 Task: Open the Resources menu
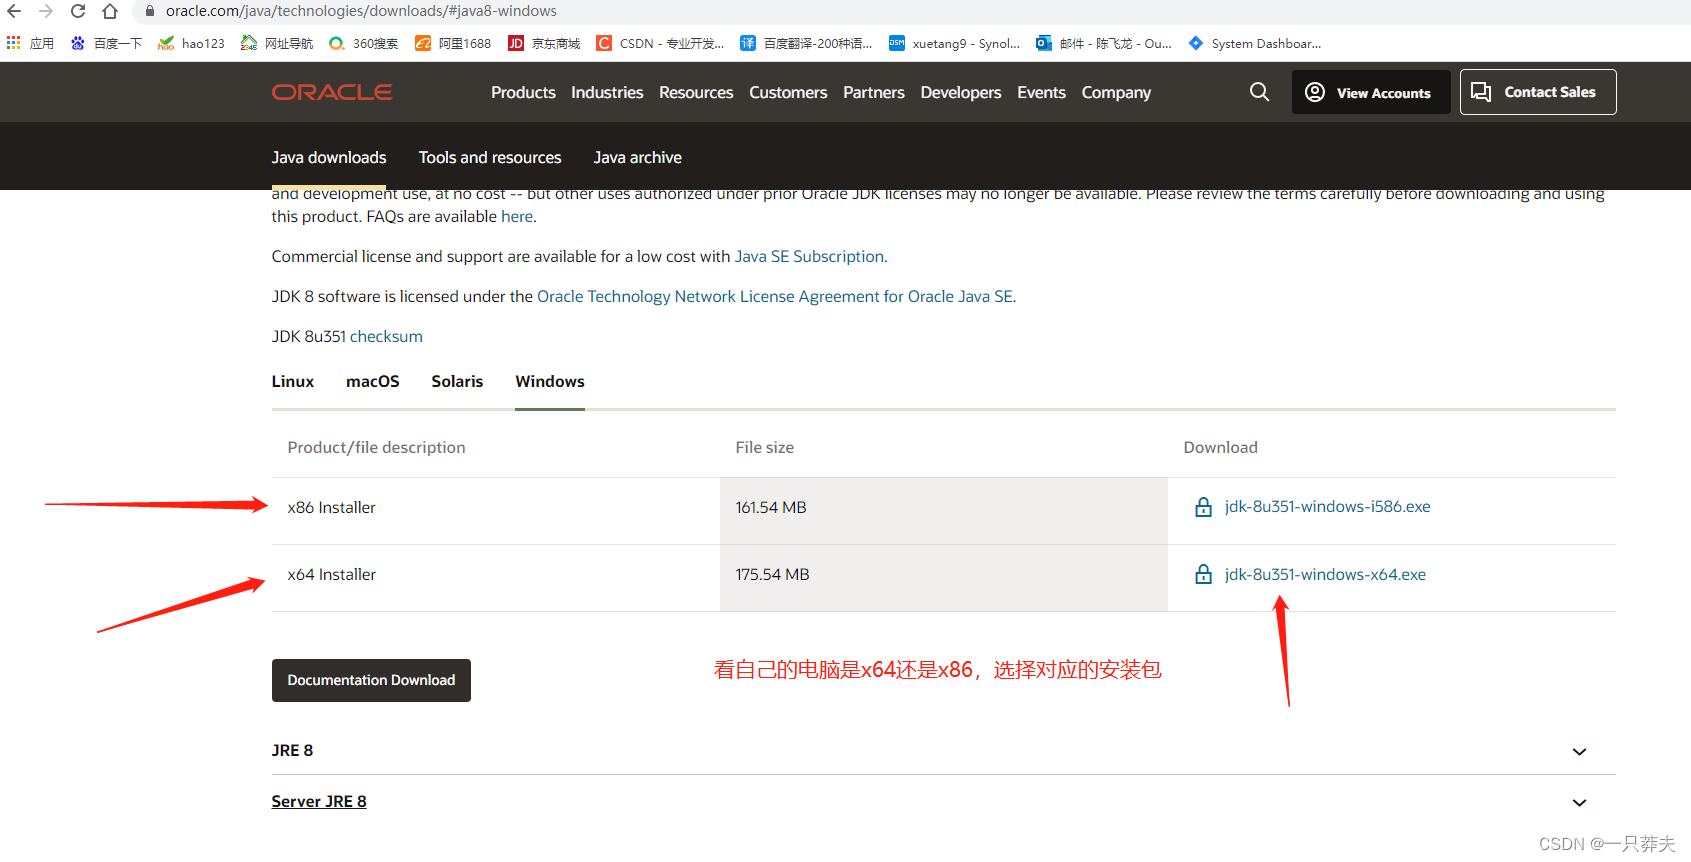[696, 92]
